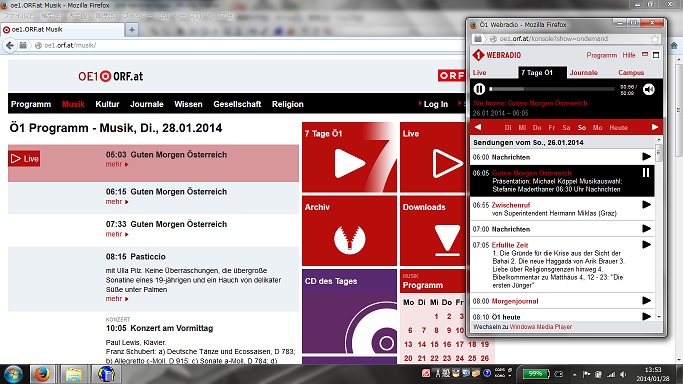Go to next day with right arrow
The image size is (683, 384).
(x=655, y=127)
